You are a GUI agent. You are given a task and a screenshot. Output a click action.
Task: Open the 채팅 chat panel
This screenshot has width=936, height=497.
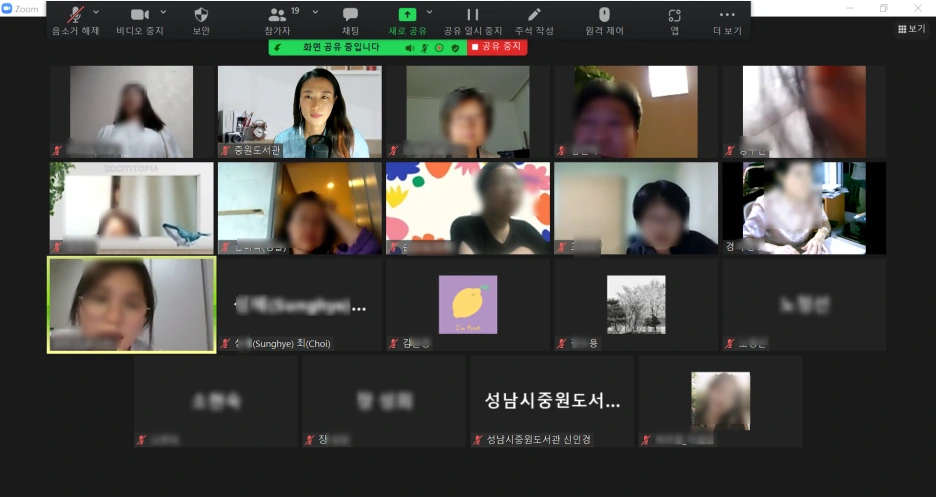point(350,21)
